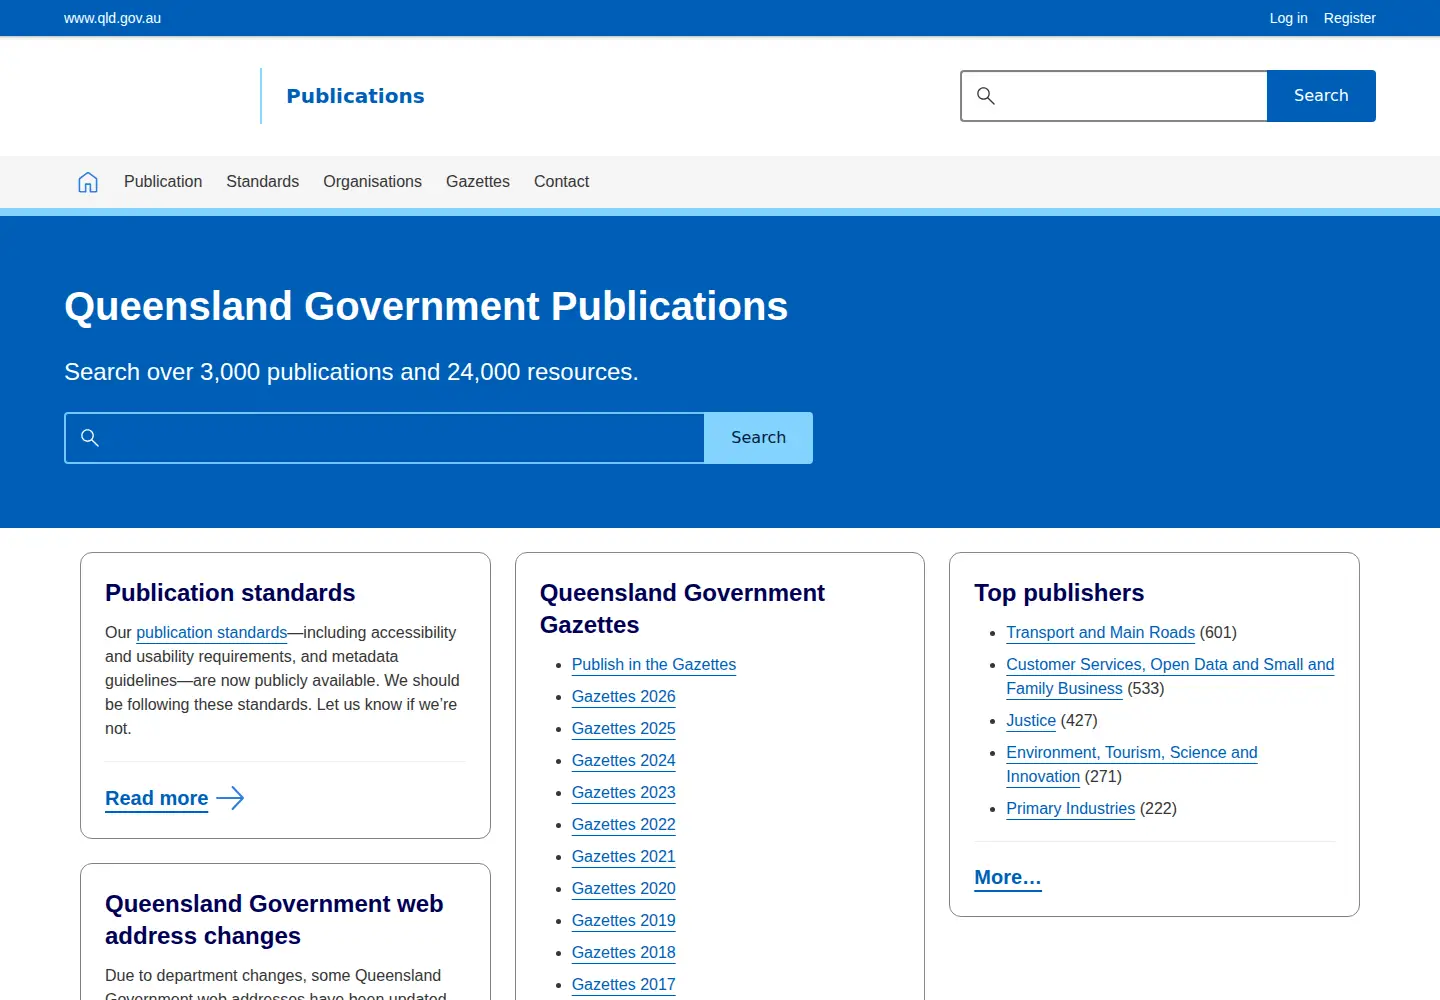Open Primary Industries publisher link
Image resolution: width=1440 pixels, height=1000 pixels.
(1070, 809)
